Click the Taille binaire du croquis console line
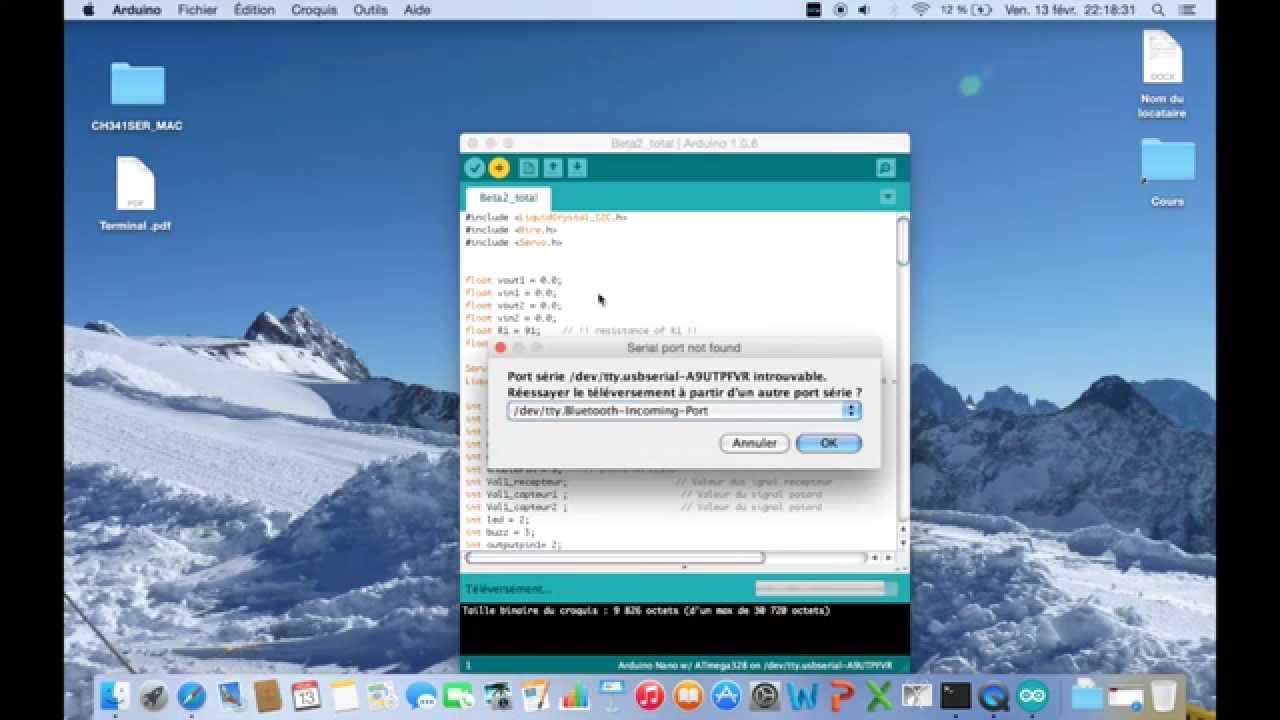This screenshot has width=1280, height=720. pyautogui.click(x=645, y=610)
